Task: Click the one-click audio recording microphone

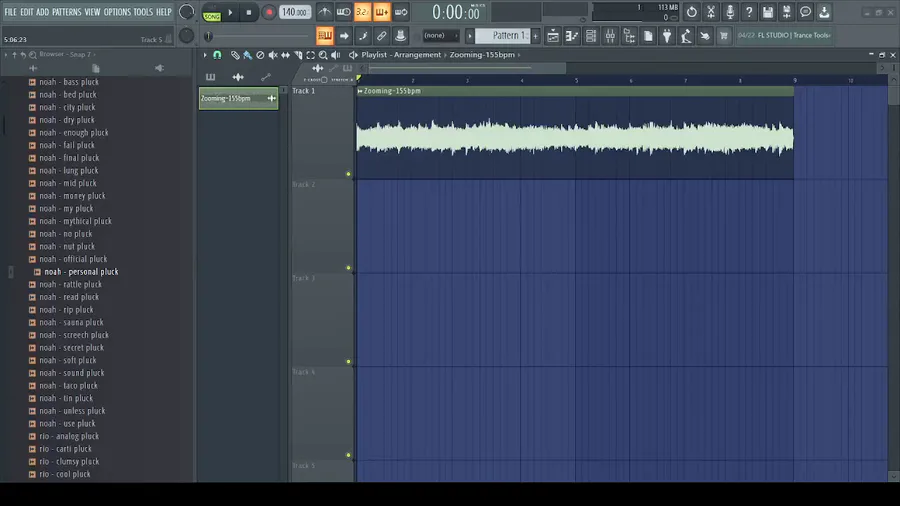Action: pos(730,12)
